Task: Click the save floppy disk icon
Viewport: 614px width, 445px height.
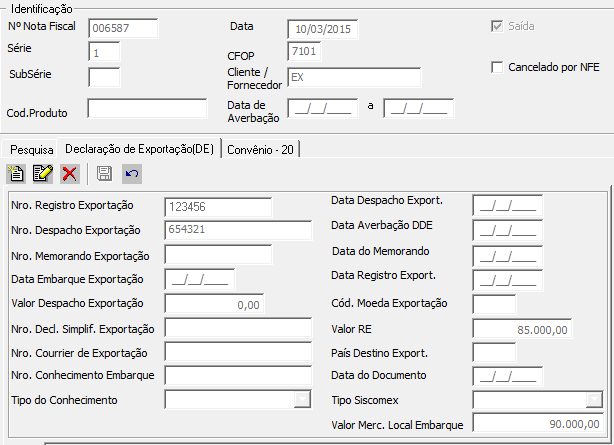Action: (105, 174)
